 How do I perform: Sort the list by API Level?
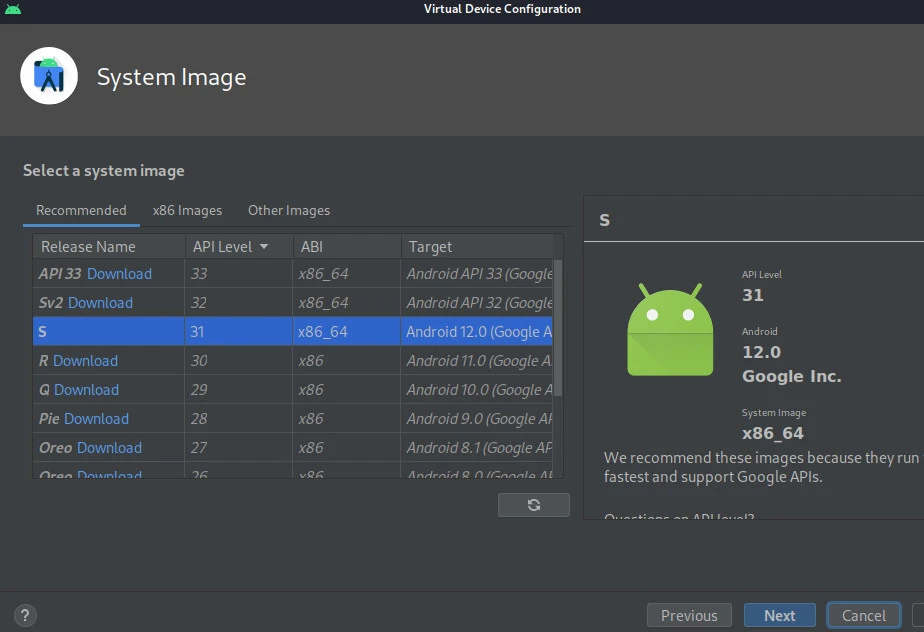[225, 246]
